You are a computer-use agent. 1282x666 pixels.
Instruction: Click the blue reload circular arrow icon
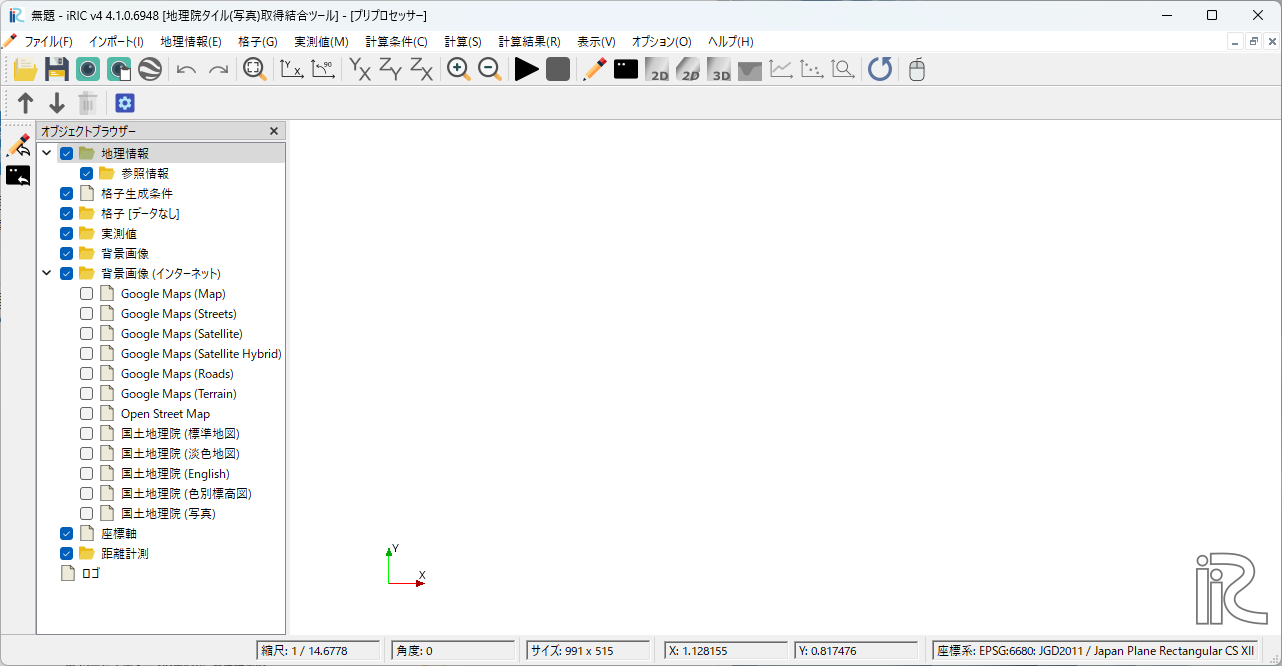point(880,69)
